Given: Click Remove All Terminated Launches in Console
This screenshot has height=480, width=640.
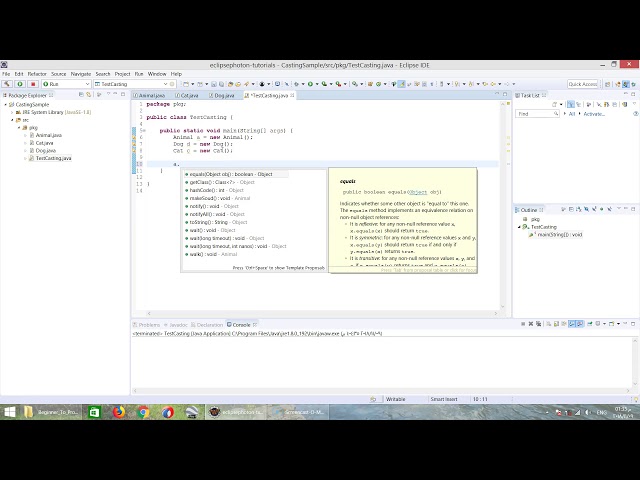Looking at the screenshot, I should coord(539,324).
